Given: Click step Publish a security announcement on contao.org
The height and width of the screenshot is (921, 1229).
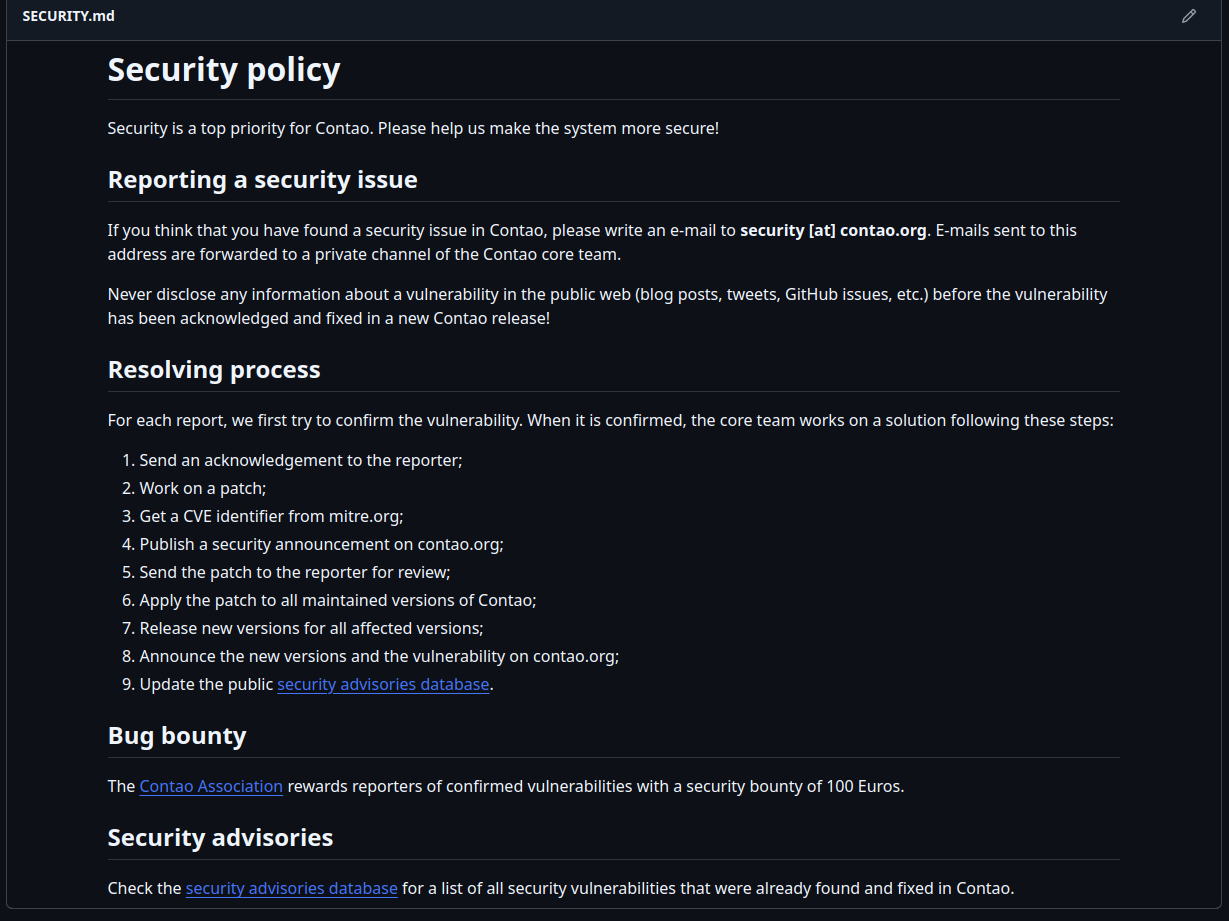Looking at the screenshot, I should tap(321, 544).
